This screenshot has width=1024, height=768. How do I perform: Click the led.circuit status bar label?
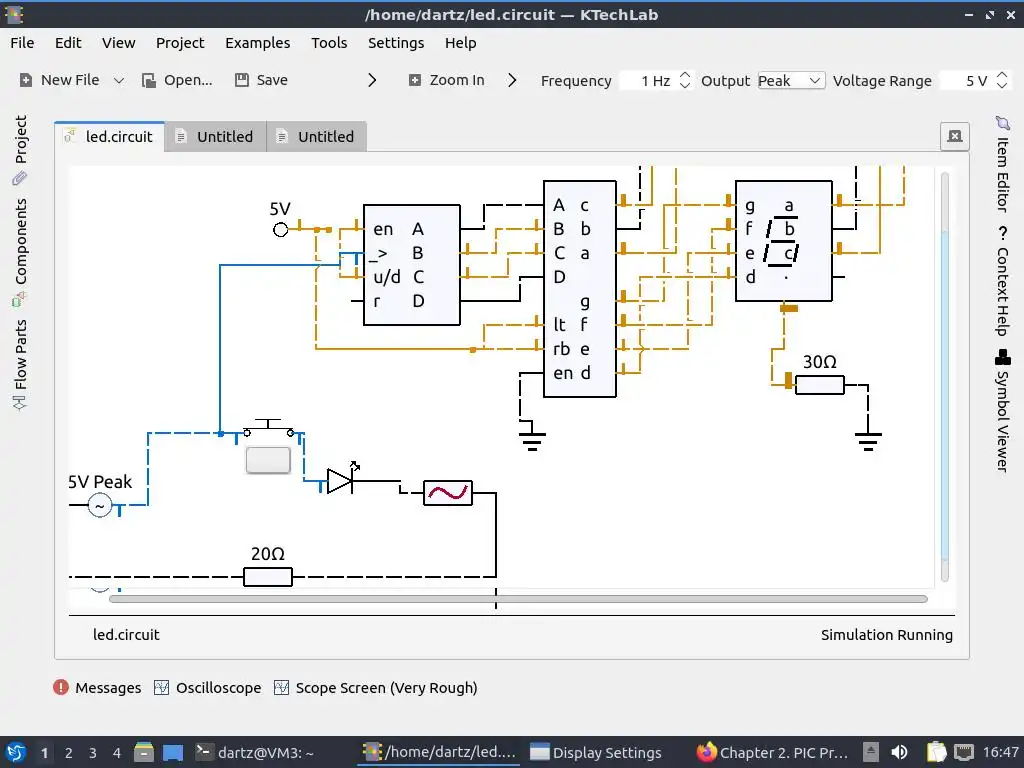pos(126,635)
